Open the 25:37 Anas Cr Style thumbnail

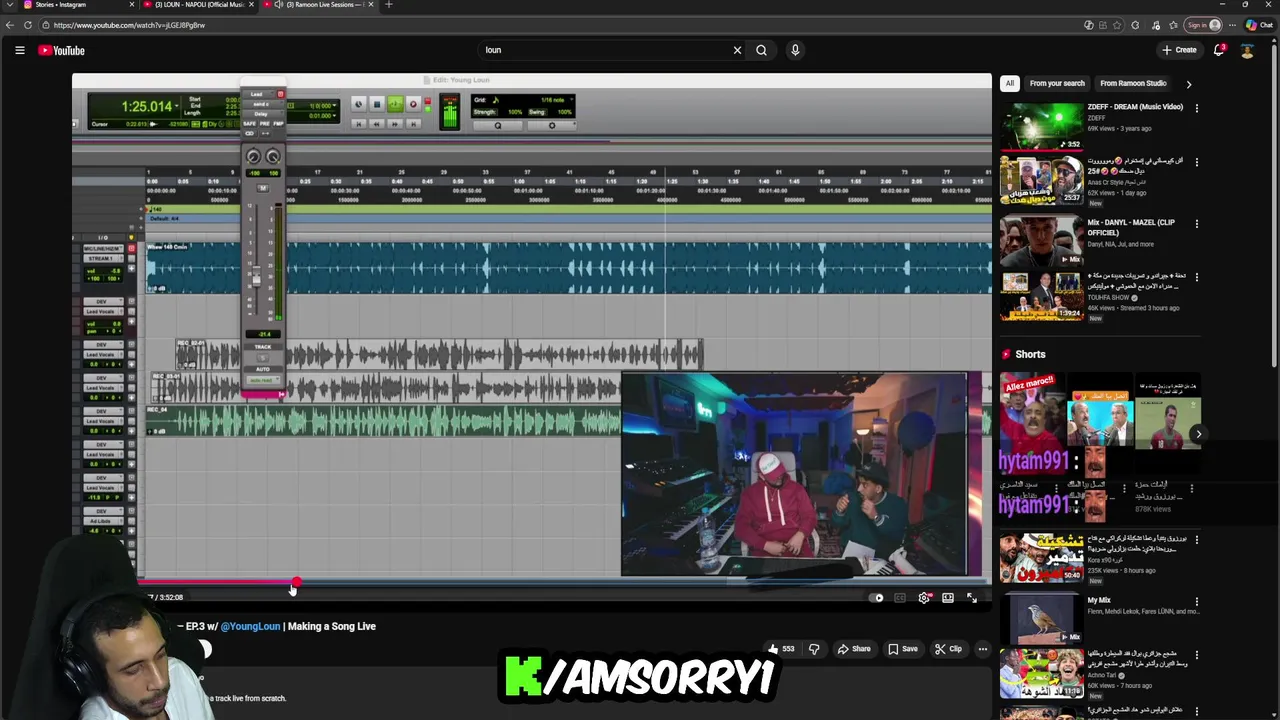[x=1041, y=180]
